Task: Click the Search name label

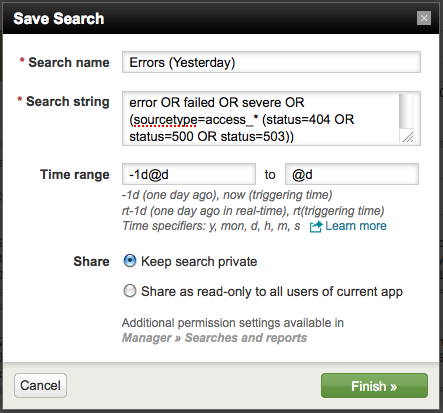Action: [69, 62]
